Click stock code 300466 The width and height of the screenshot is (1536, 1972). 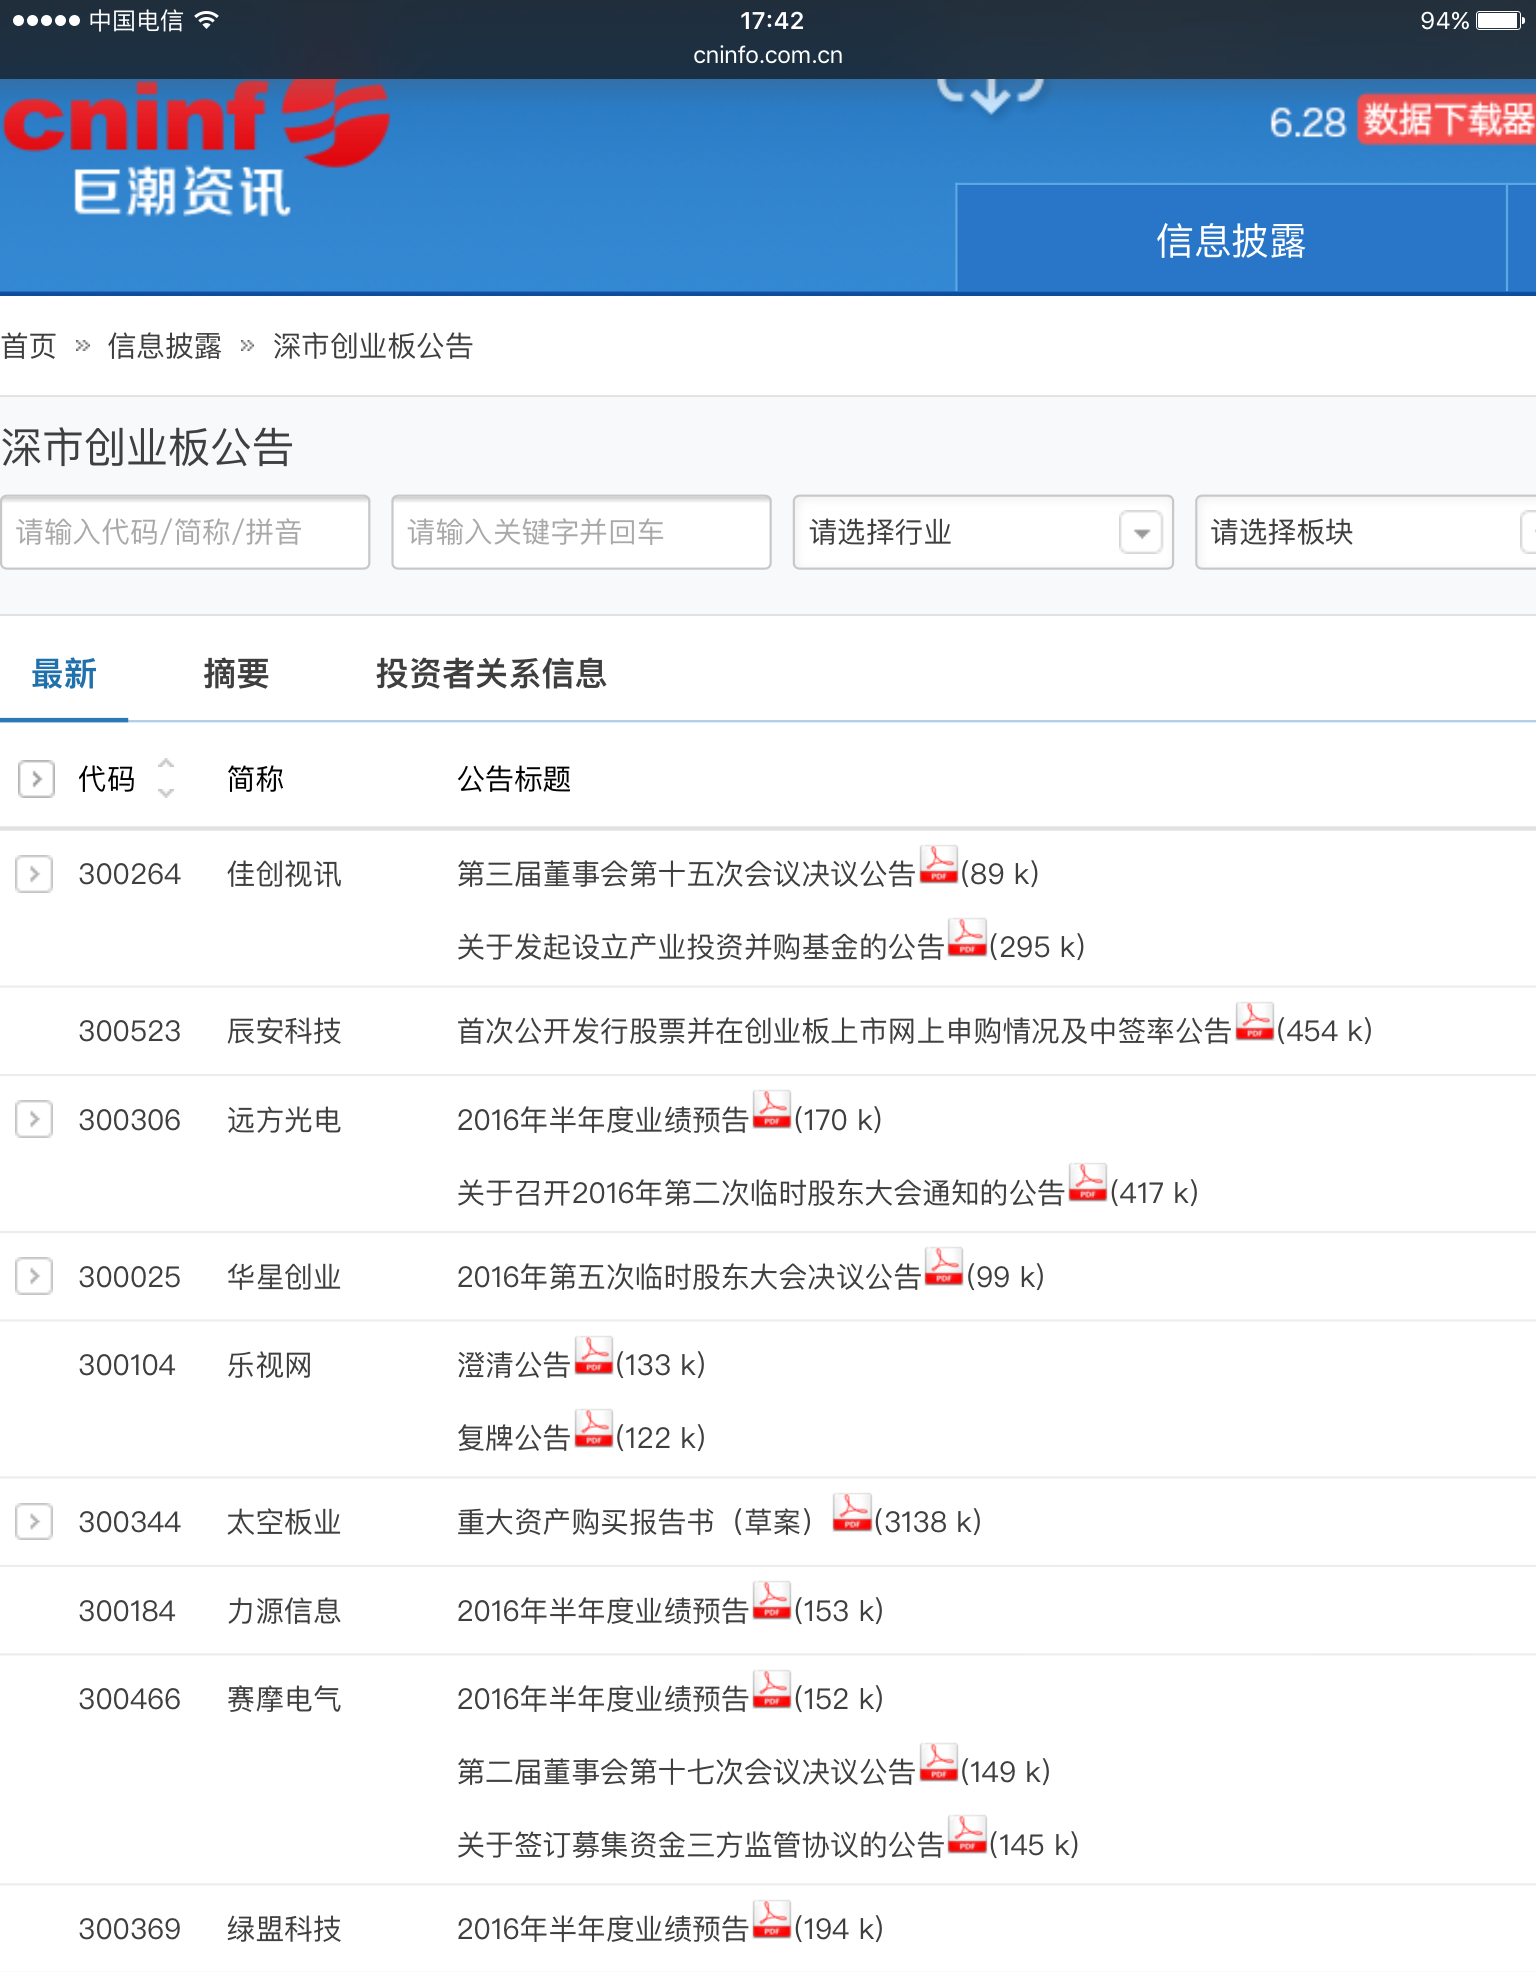click(x=130, y=1699)
